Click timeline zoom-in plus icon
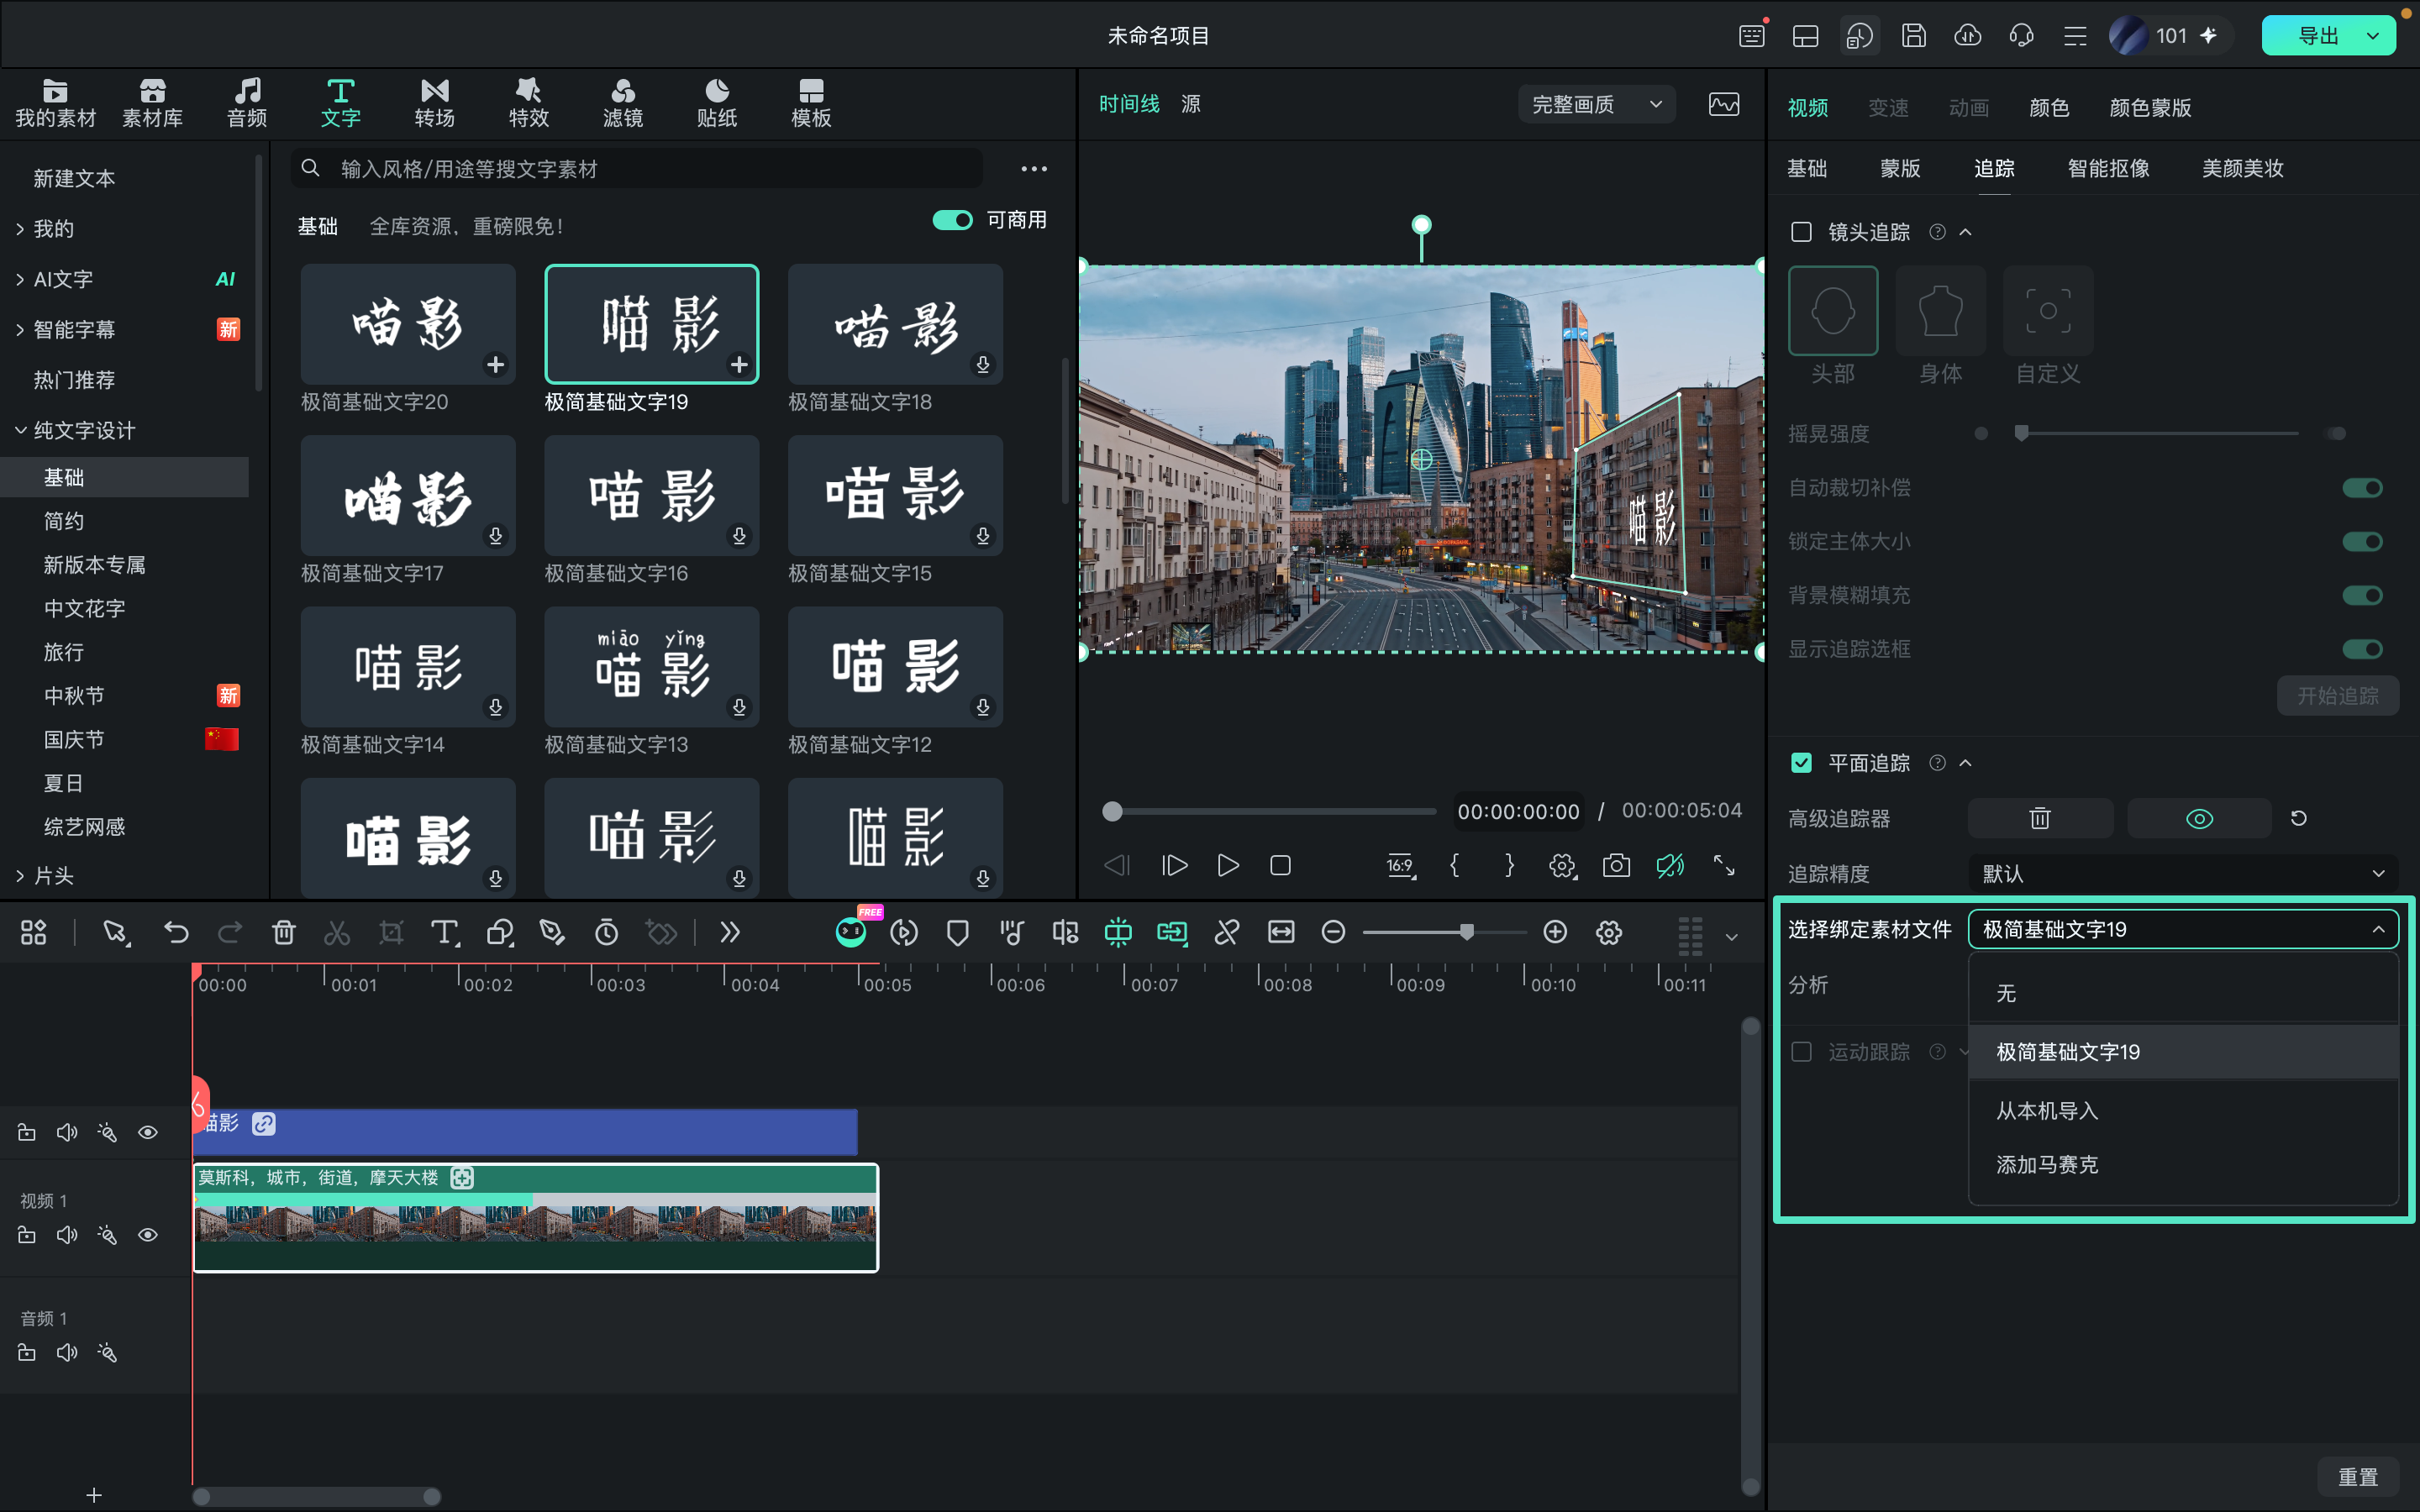This screenshot has height=1512, width=2420. 1555,932
